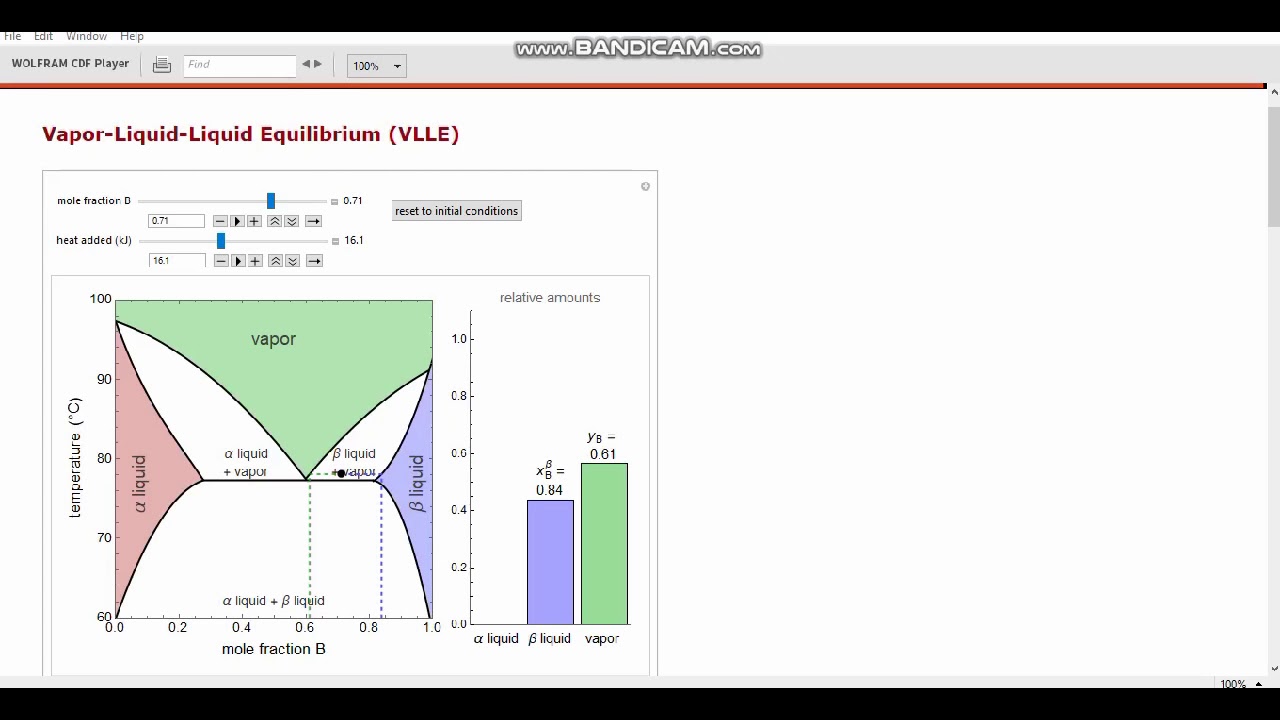The height and width of the screenshot is (720, 1280).
Task: Click the β liquid bar in chart
Action: (550, 562)
